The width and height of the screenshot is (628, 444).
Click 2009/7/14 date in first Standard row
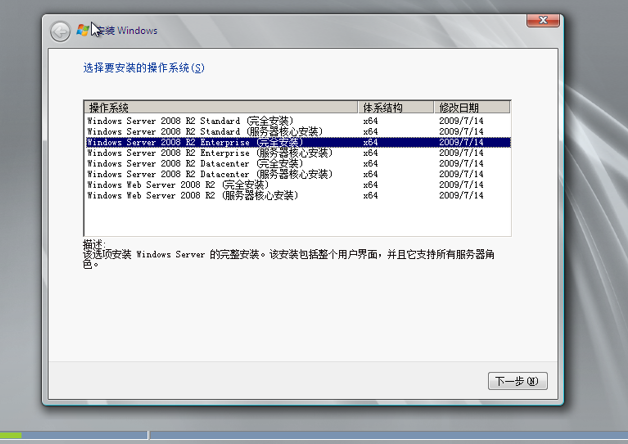[461, 121]
